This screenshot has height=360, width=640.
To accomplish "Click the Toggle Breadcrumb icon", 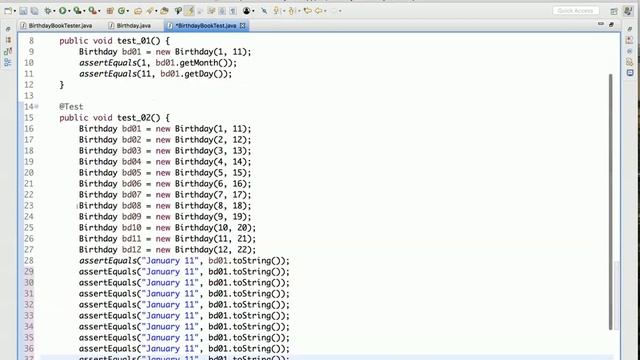I will [x=178, y=11].
